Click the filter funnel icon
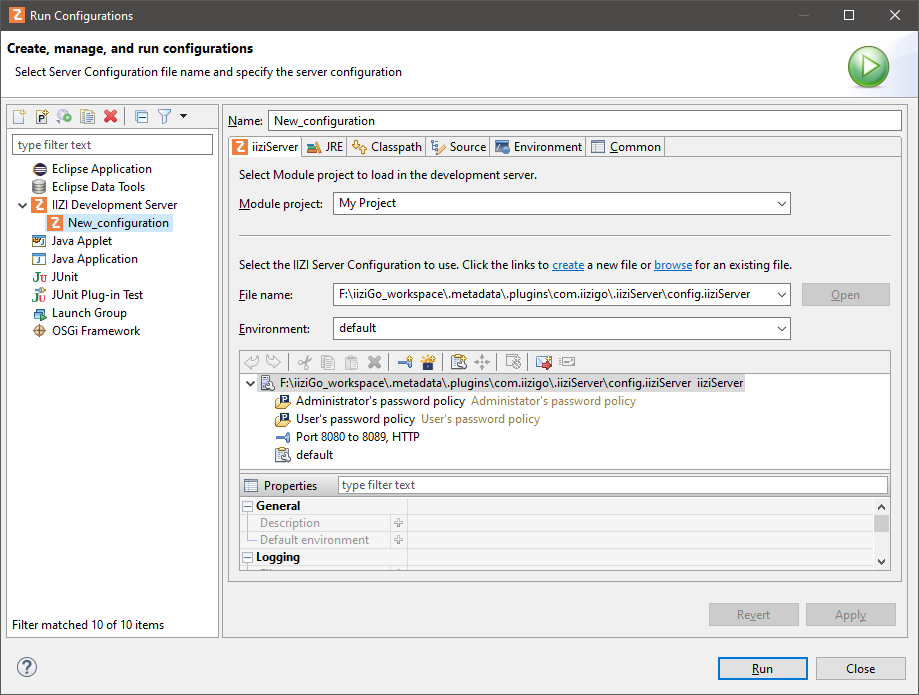 pos(165,117)
